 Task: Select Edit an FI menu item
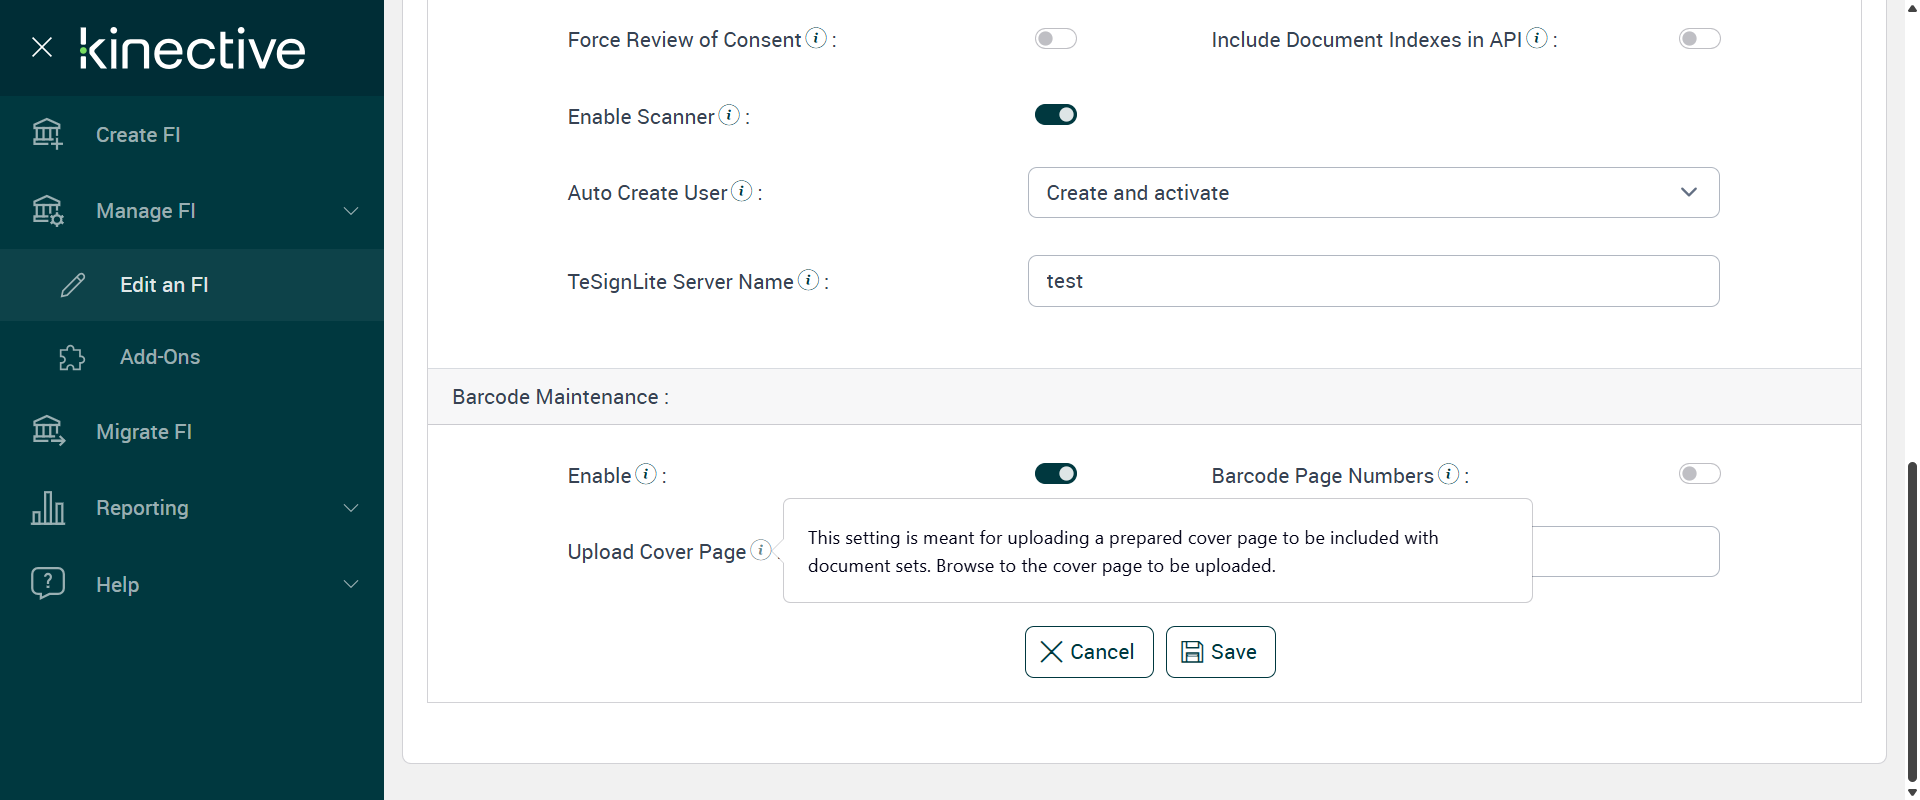point(164,285)
